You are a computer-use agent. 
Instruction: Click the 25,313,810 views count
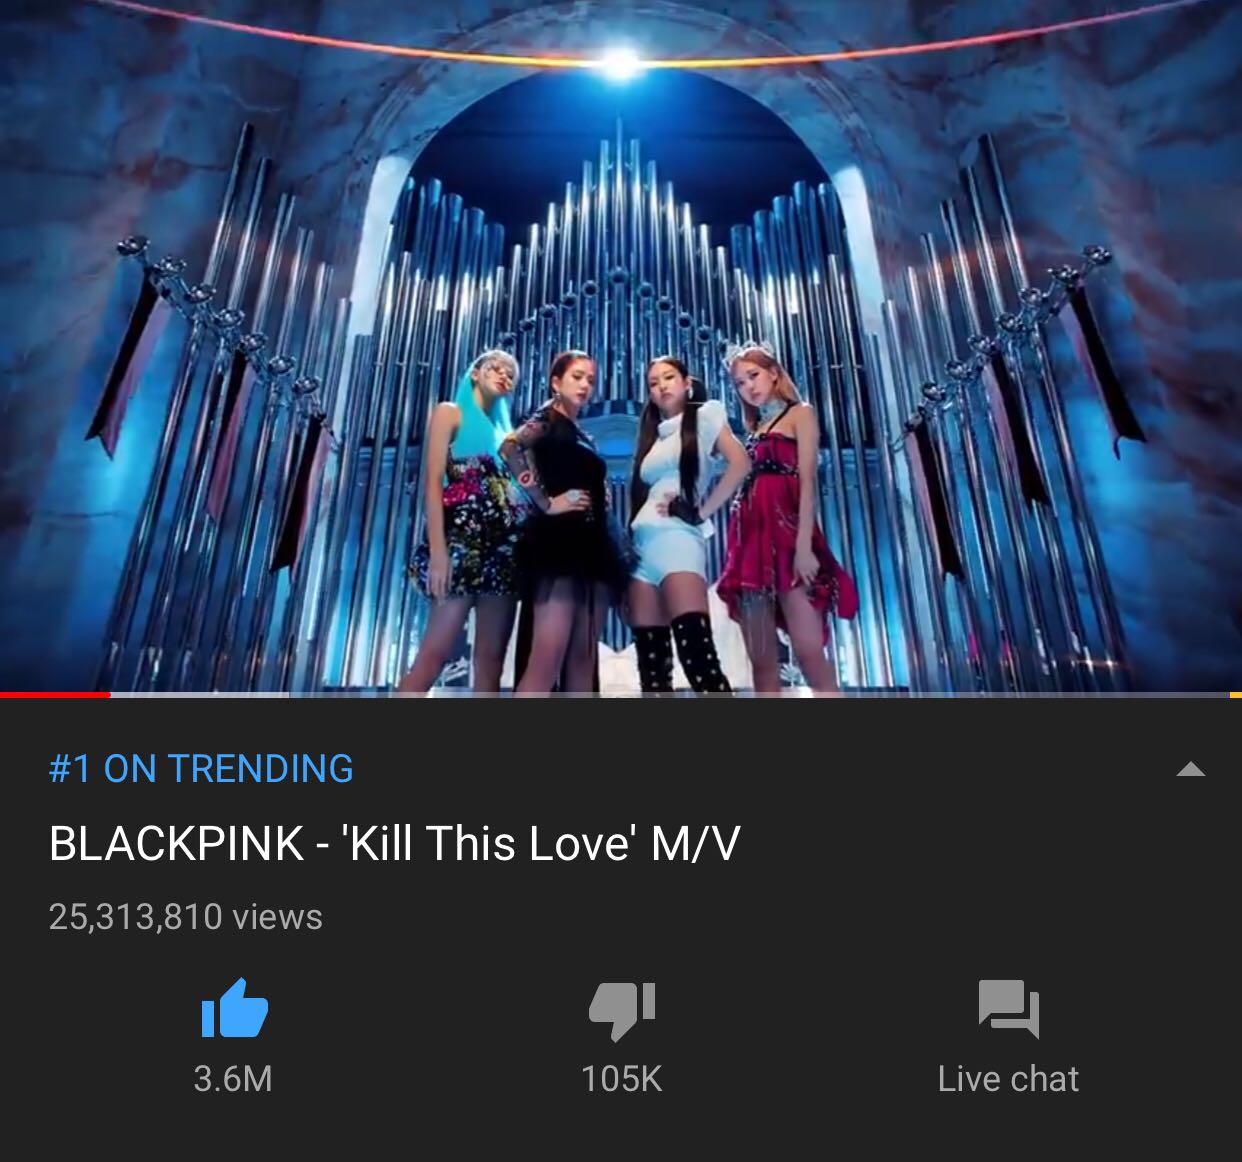tap(185, 917)
